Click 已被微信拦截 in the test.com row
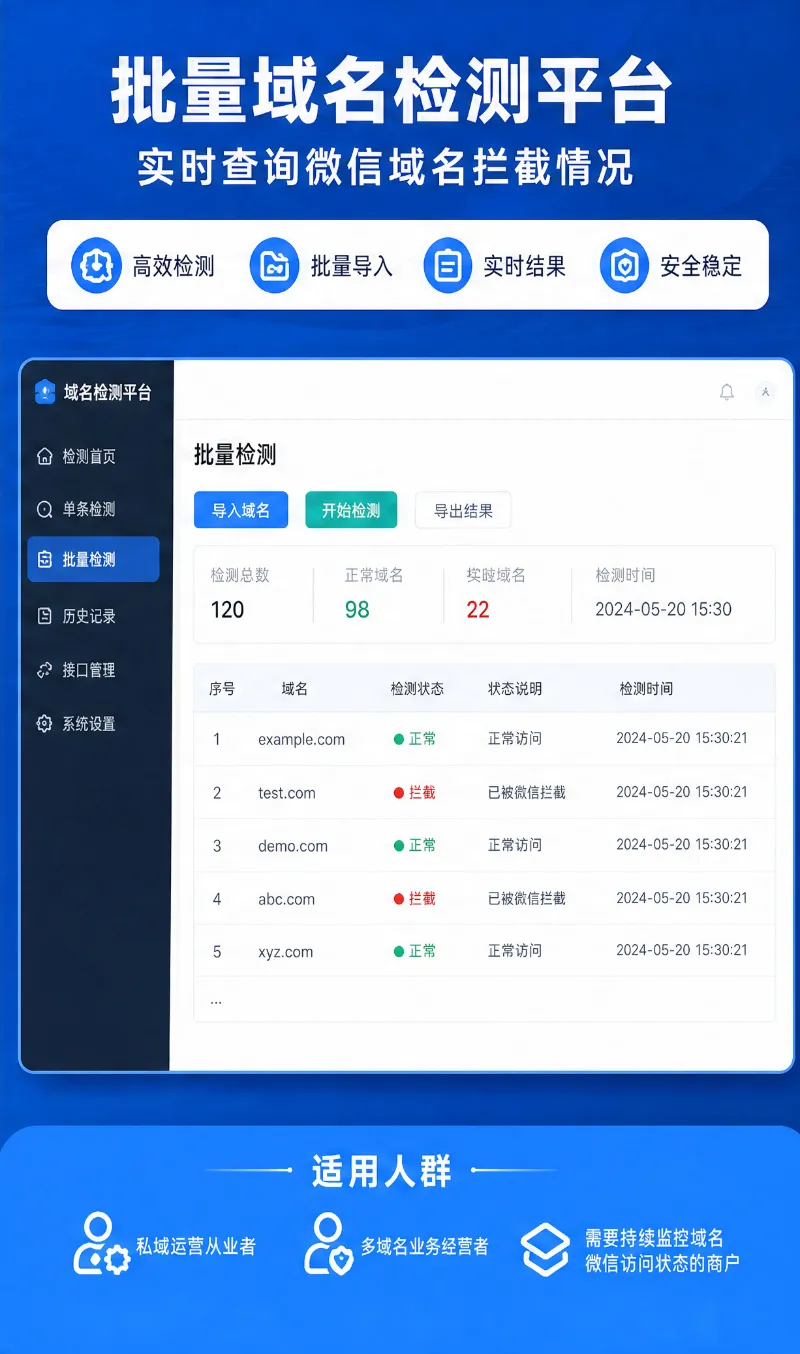This screenshot has width=800, height=1354. click(527, 792)
